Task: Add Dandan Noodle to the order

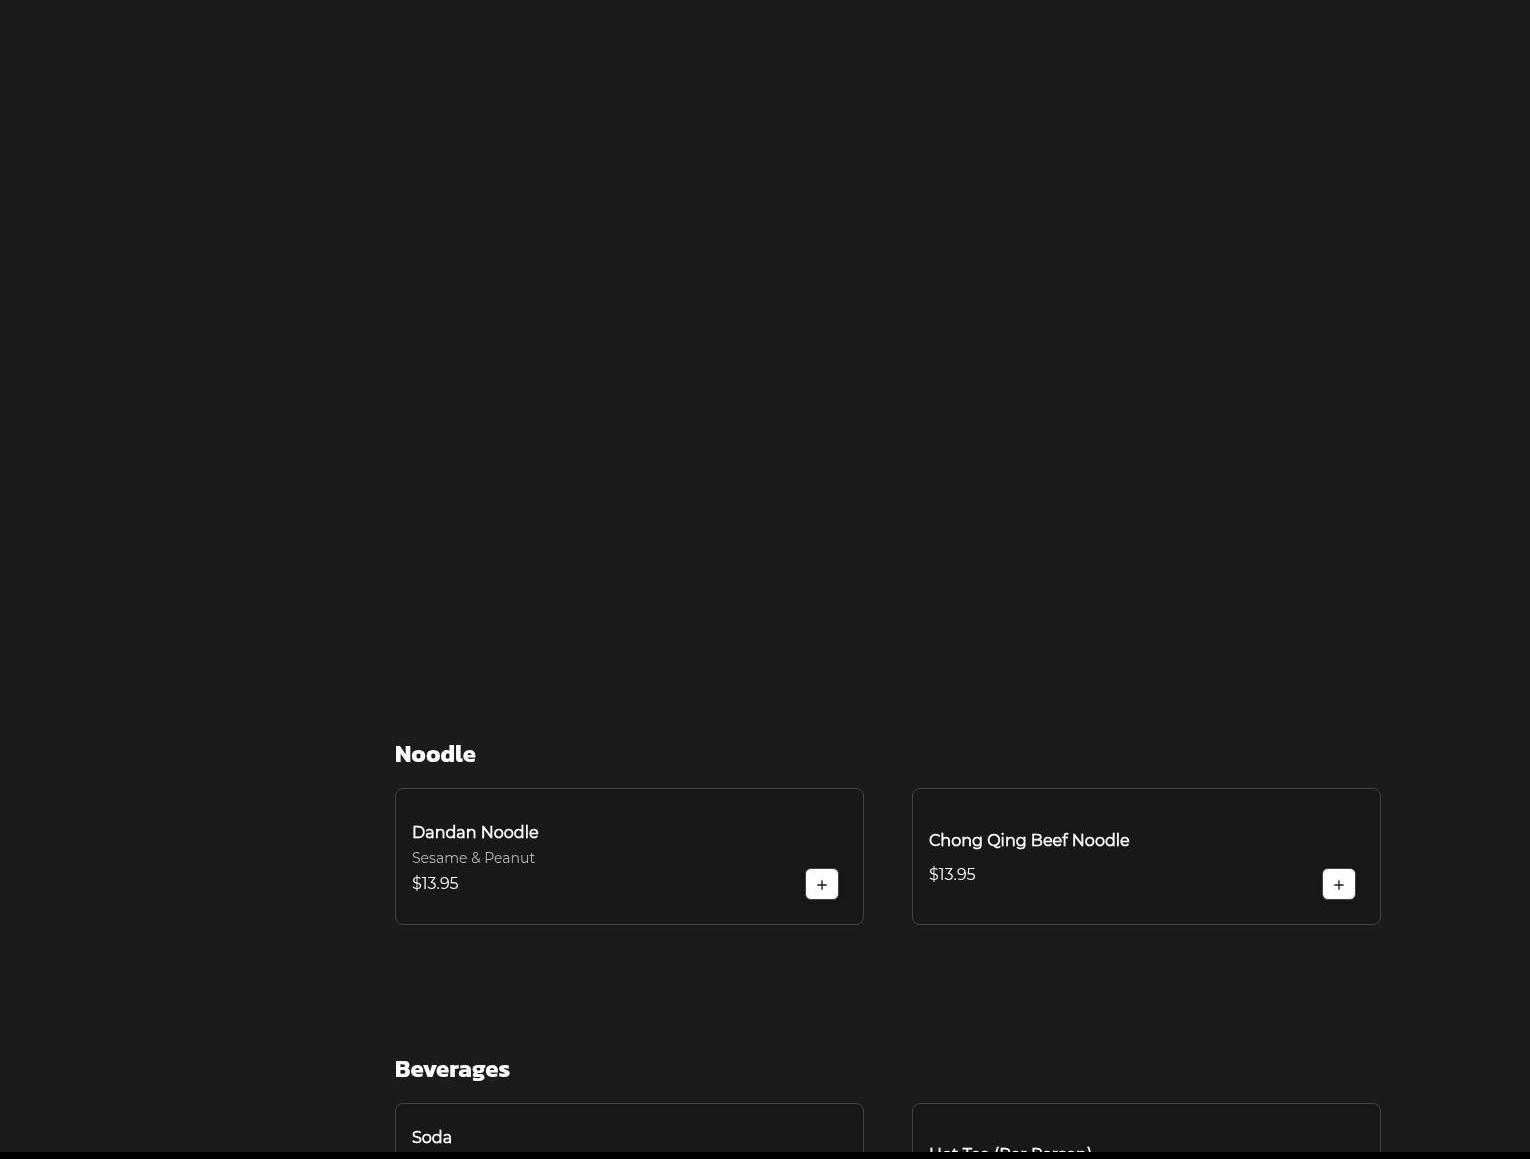Action: pyautogui.click(x=821, y=884)
